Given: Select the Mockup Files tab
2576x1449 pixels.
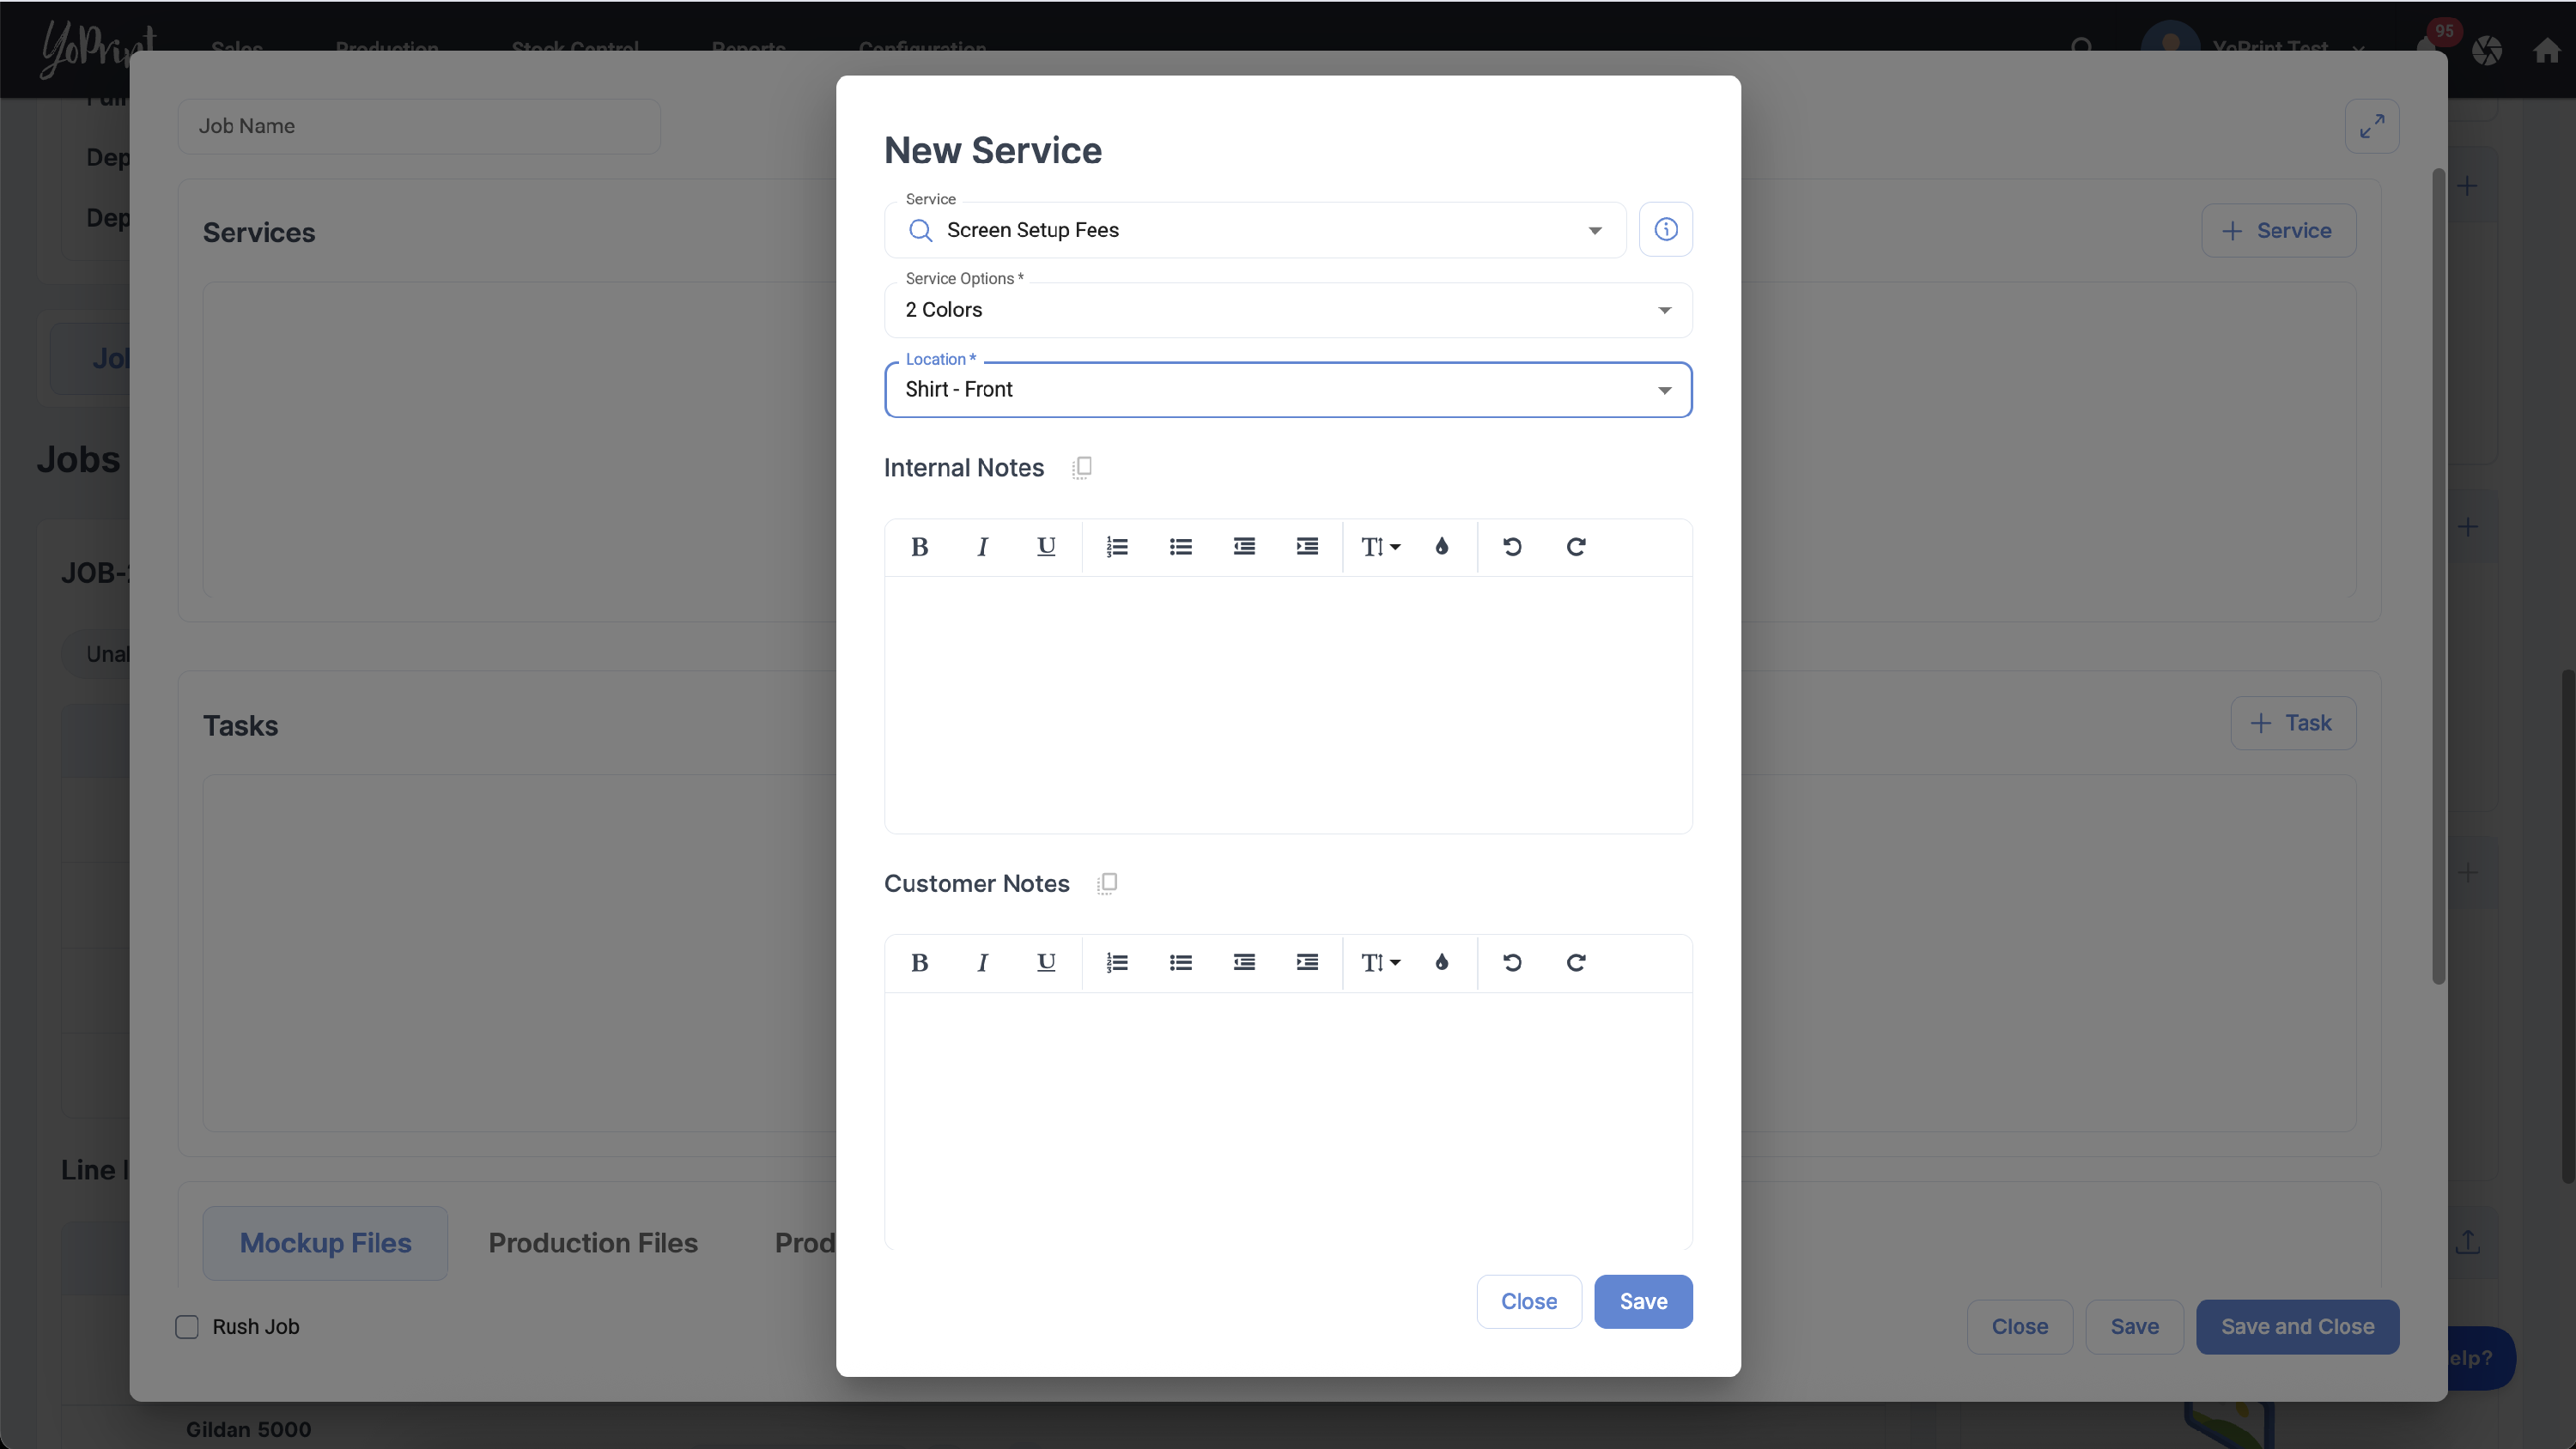Looking at the screenshot, I should coord(325,1243).
